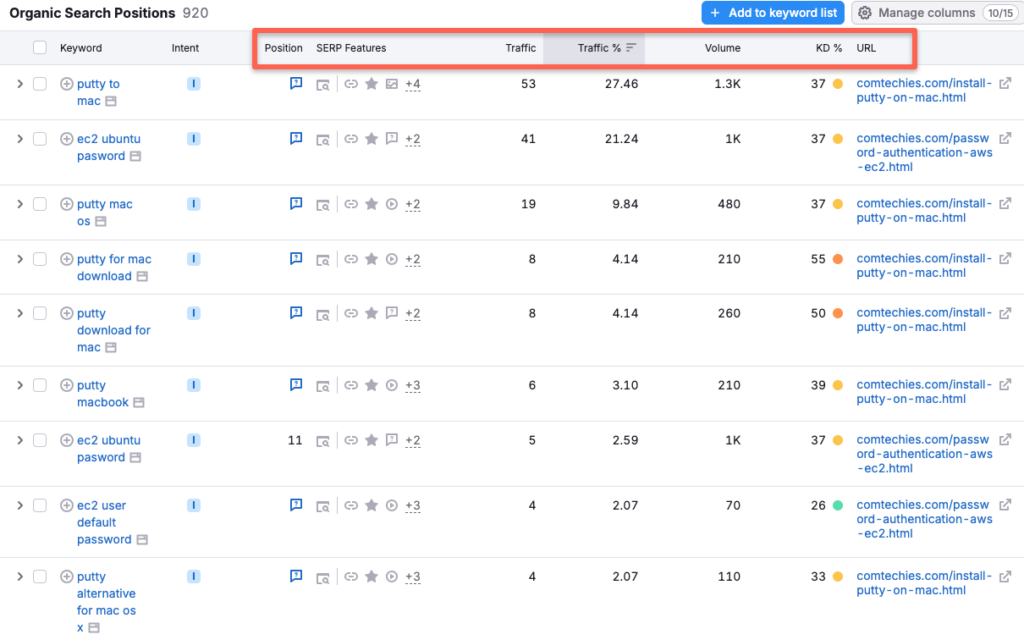The height and width of the screenshot is (640, 1024).
Task: Sort by the Traffic % column header
Action: tap(596, 47)
